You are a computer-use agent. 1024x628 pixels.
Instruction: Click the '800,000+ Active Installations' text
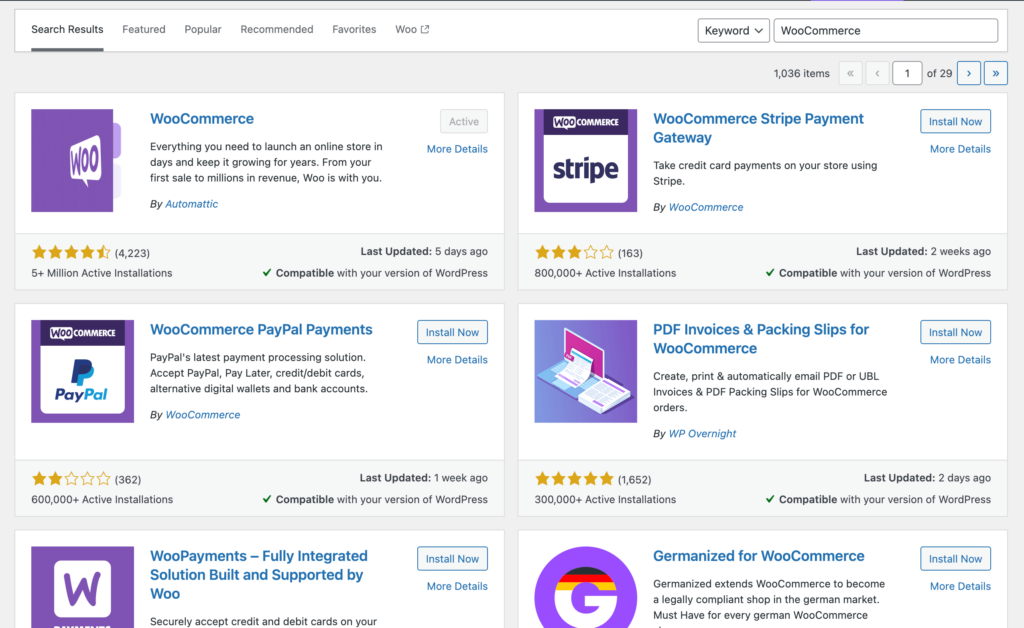point(605,273)
